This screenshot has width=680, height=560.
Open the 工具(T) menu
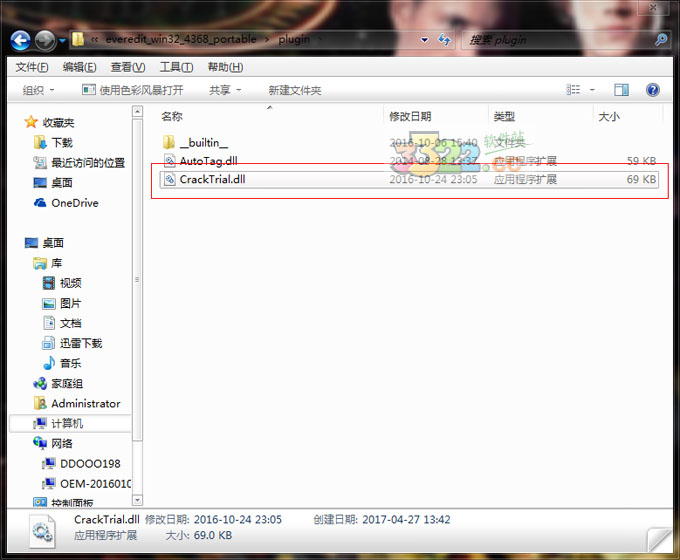pyautogui.click(x=177, y=67)
